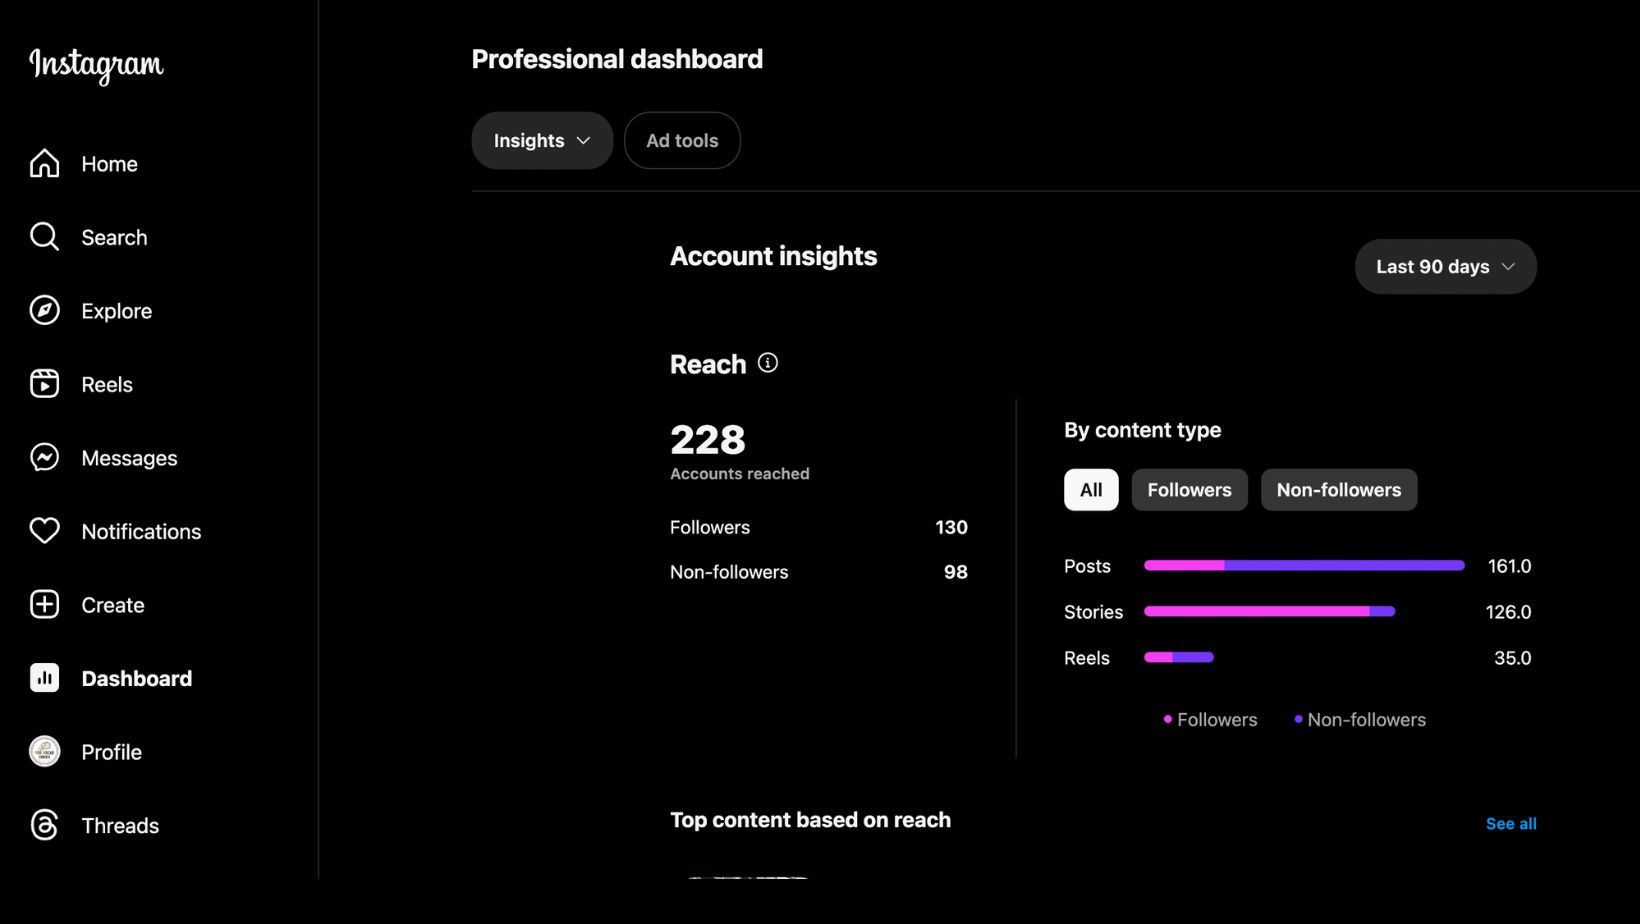Open the Last 90 days date range dropdown
The height and width of the screenshot is (924, 1640).
tap(1446, 267)
